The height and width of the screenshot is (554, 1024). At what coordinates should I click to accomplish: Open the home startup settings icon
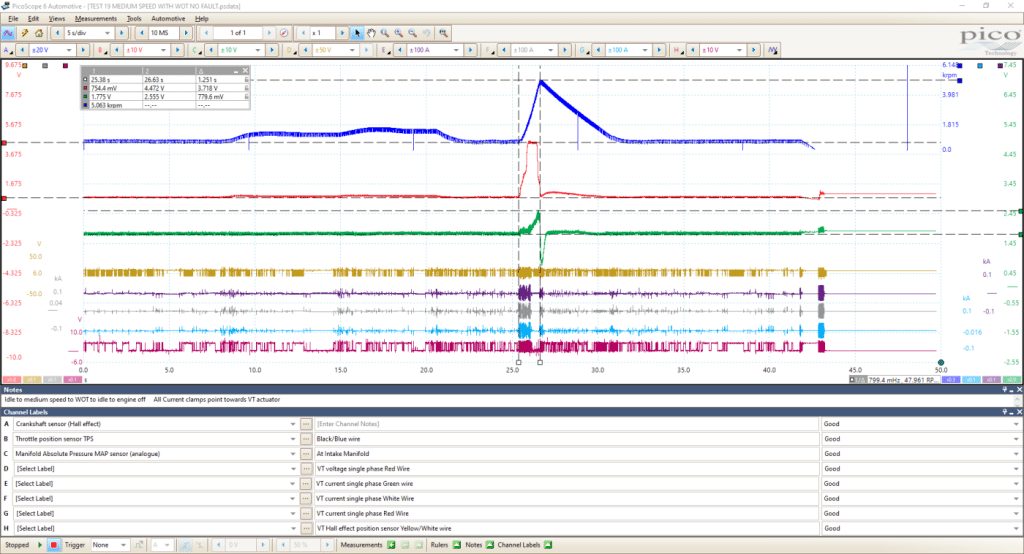tap(39, 33)
